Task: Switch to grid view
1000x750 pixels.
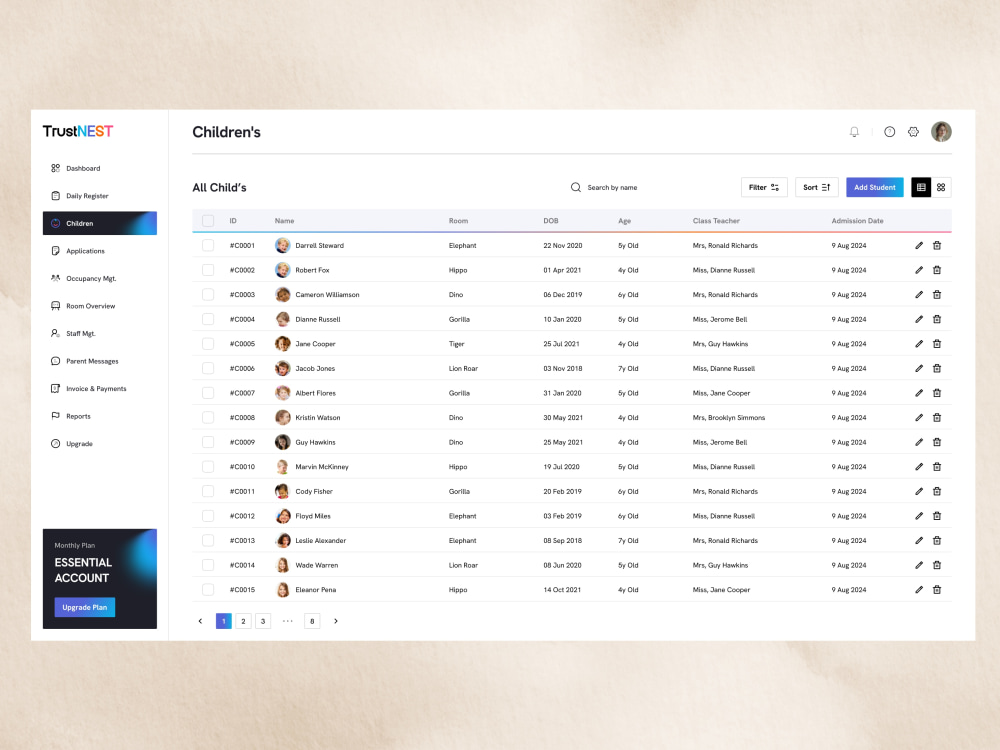Action: 940,187
